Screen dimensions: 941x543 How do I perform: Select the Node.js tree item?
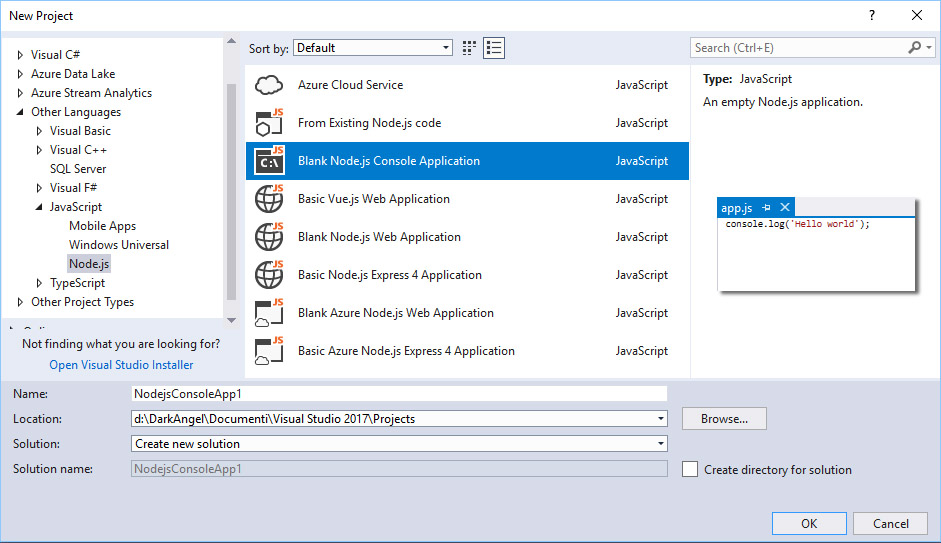89,264
